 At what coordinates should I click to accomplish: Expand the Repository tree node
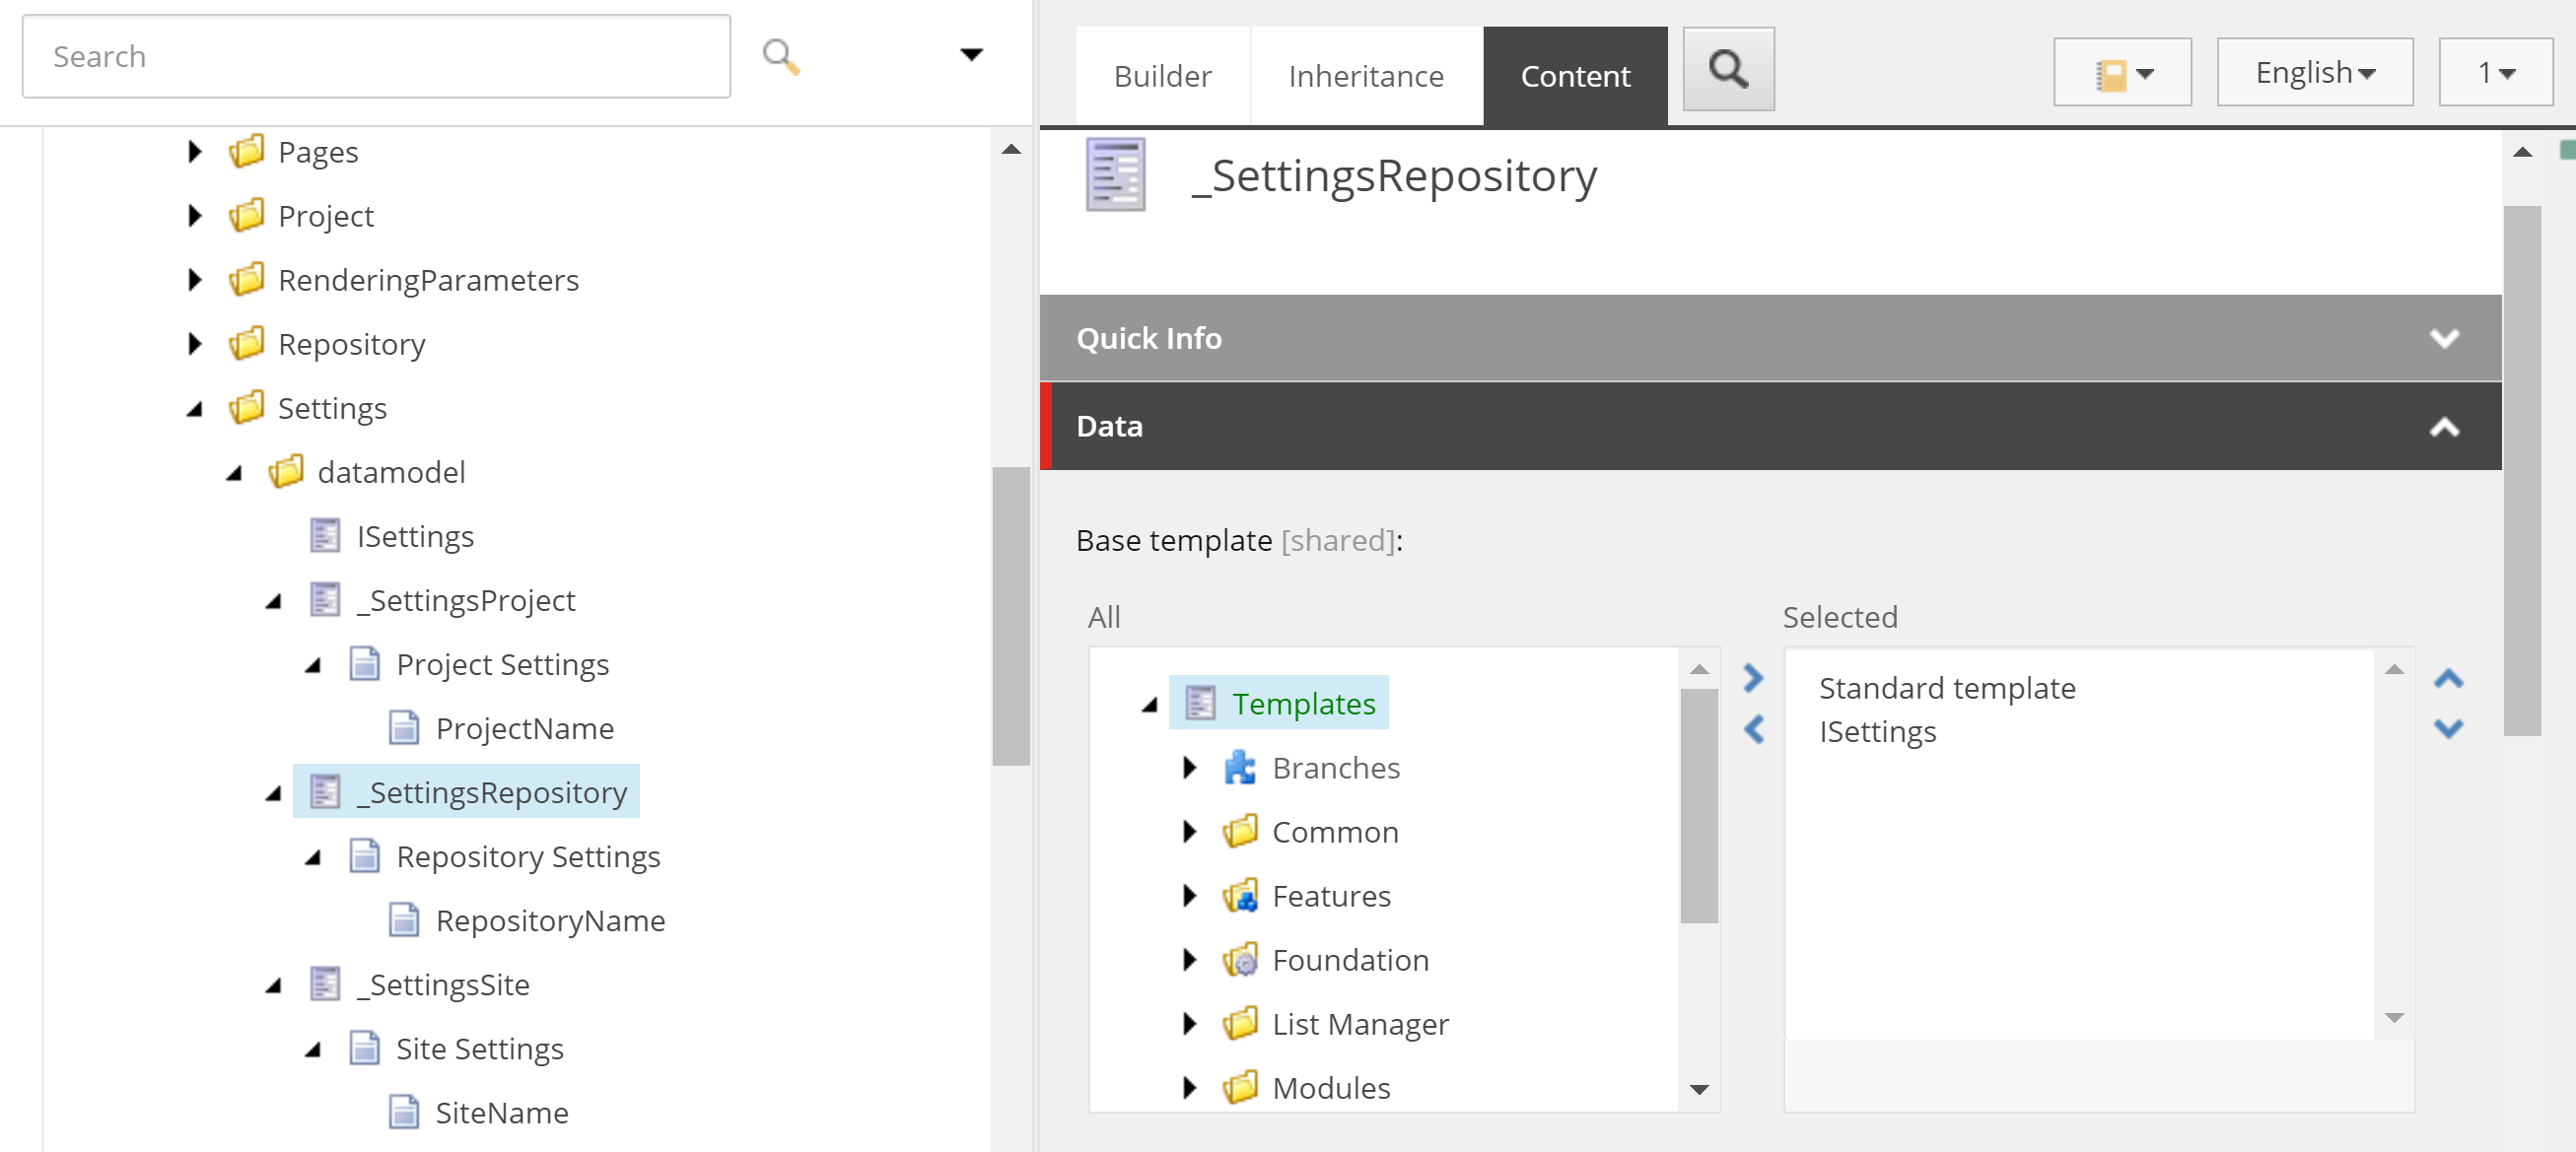click(195, 344)
